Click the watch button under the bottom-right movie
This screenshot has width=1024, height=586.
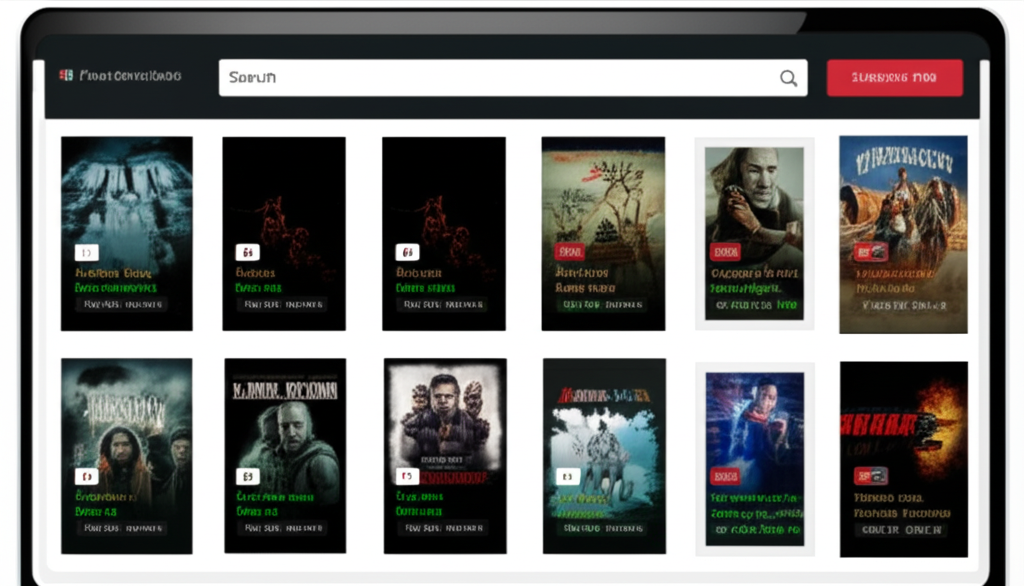tap(903, 528)
